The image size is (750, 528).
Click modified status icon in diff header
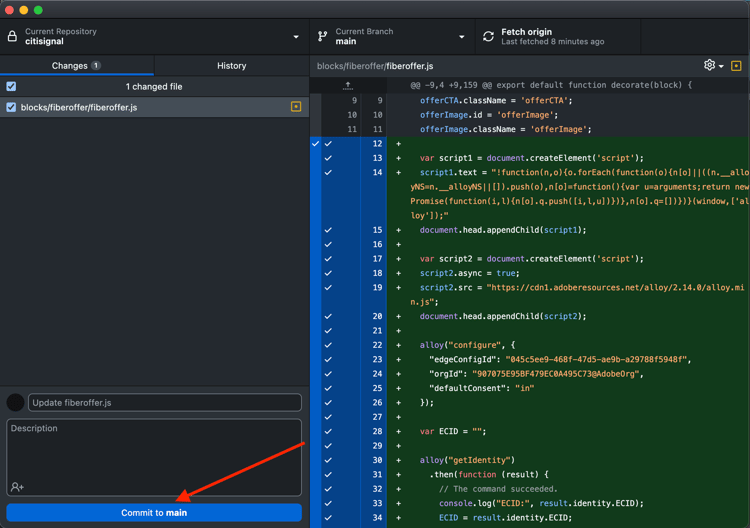coord(736,66)
